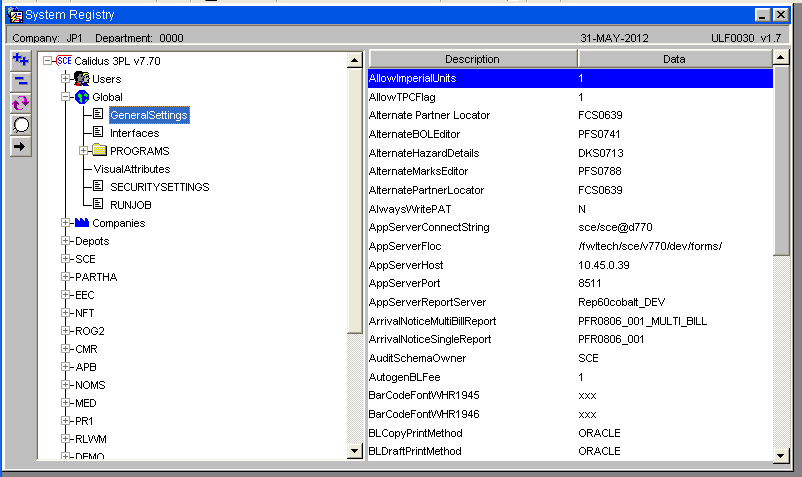The width and height of the screenshot is (802, 477).
Task: Expand the Companies tree node
Action: tap(65, 223)
